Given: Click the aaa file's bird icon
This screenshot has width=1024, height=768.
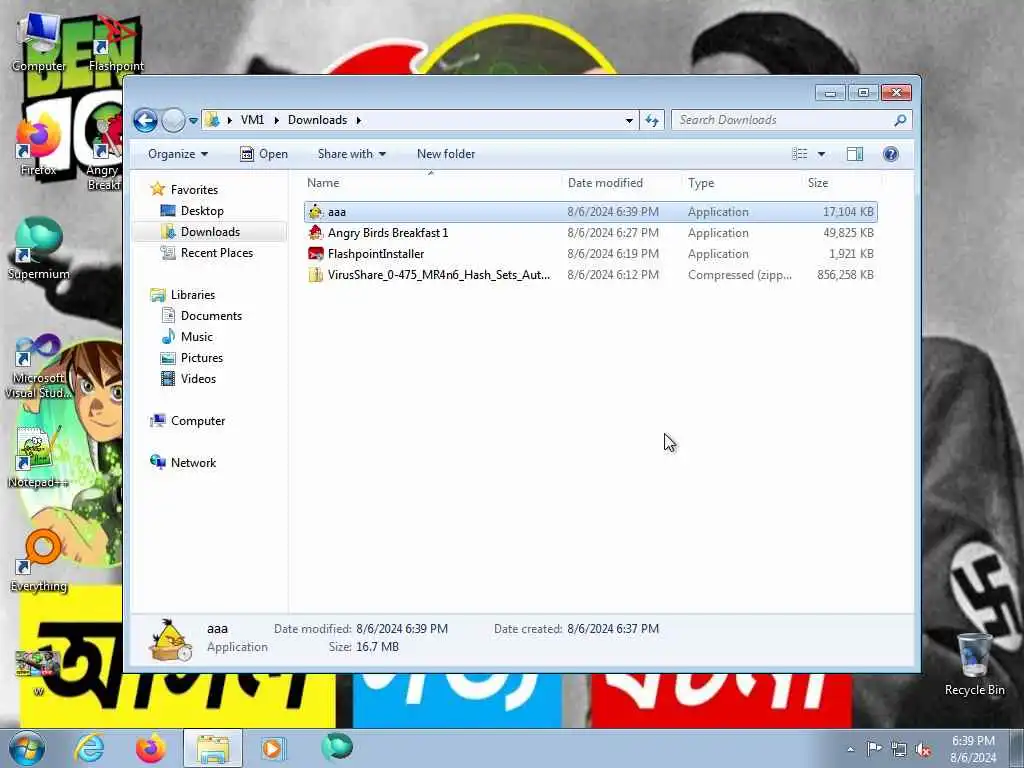Looking at the screenshot, I should 316,212.
